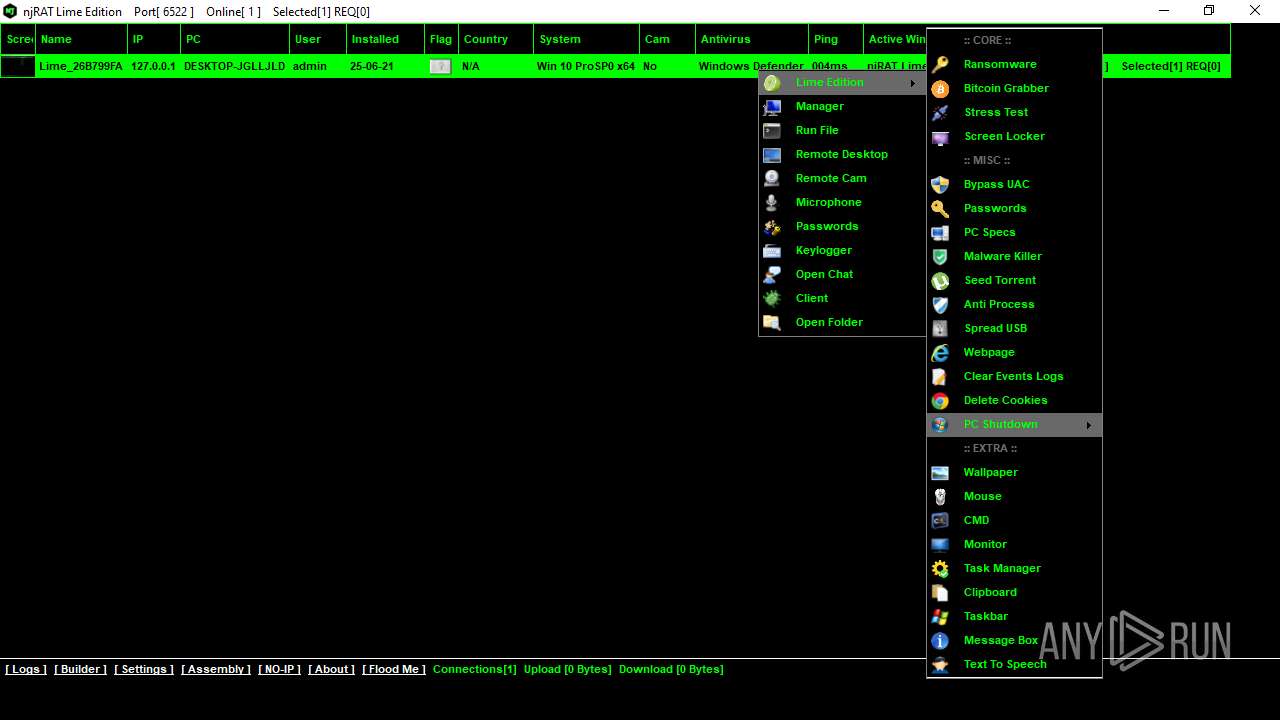
Task: Click the 127.0.0.1 IP cell
Action: pos(153,66)
